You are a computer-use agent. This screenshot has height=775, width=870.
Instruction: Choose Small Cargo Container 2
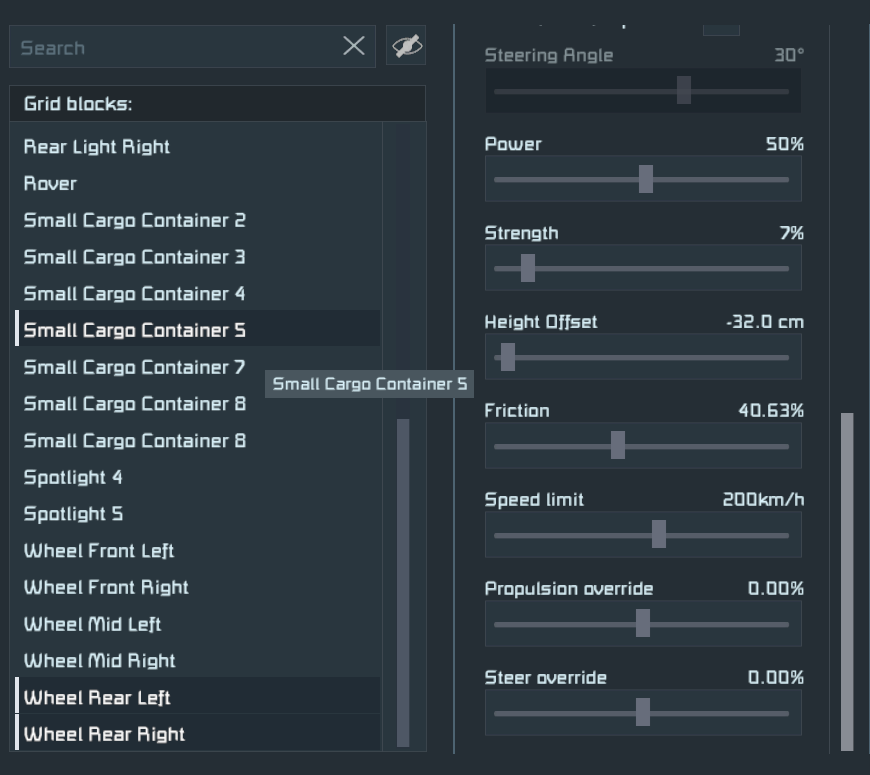(x=134, y=221)
